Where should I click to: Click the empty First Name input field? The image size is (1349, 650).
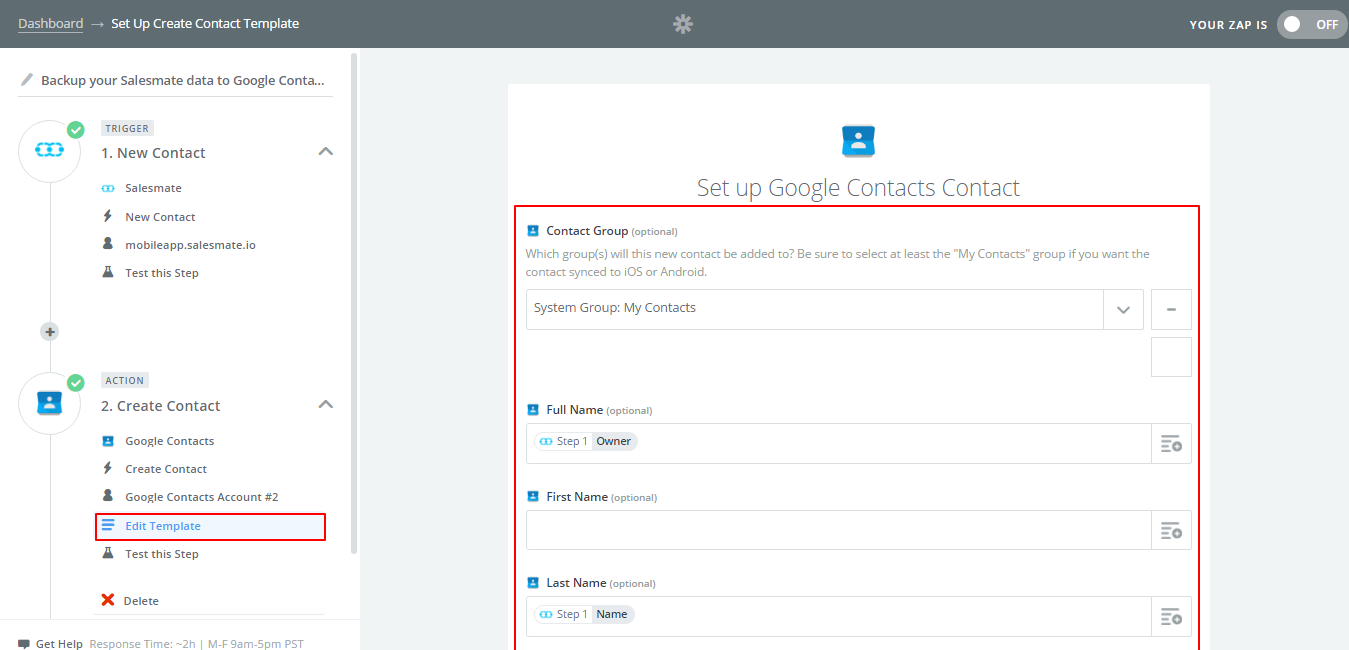point(839,530)
